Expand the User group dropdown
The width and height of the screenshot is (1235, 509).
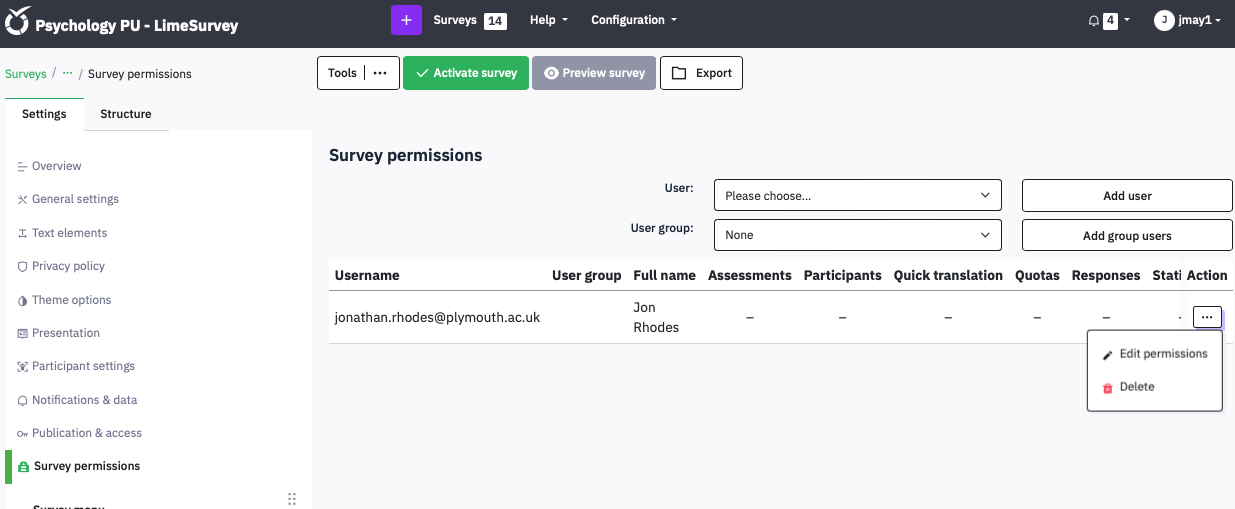pos(857,235)
